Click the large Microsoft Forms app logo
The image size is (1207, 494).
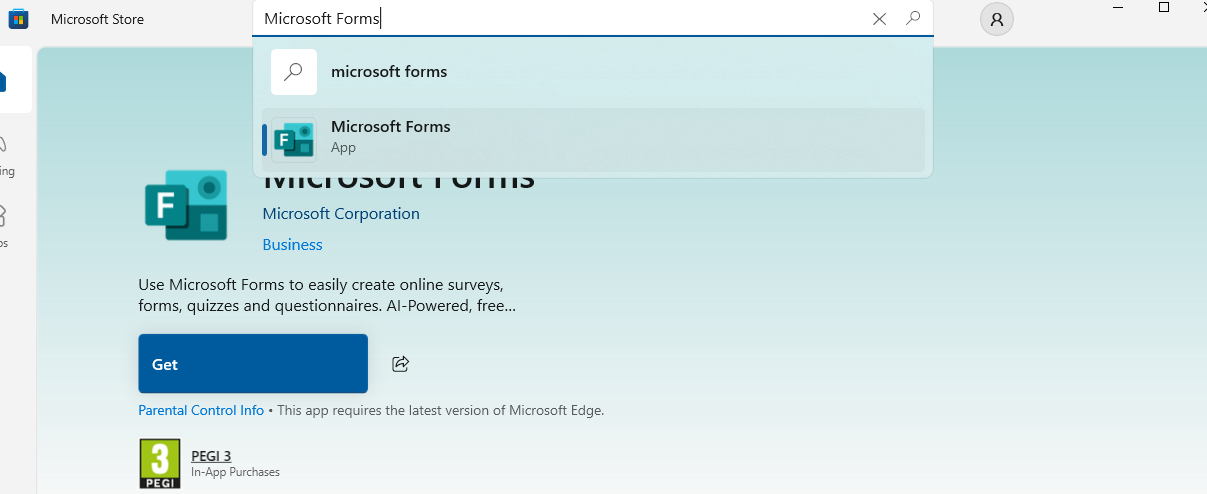(x=186, y=206)
